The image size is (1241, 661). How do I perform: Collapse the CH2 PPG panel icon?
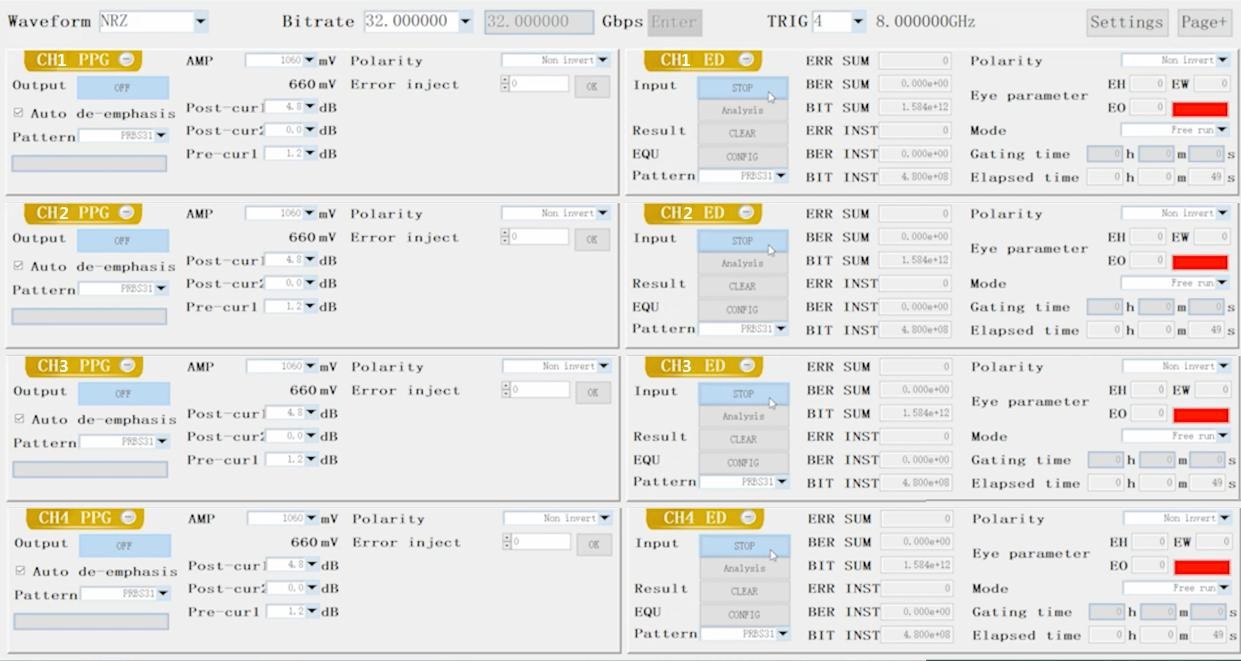tap(127, 213)
